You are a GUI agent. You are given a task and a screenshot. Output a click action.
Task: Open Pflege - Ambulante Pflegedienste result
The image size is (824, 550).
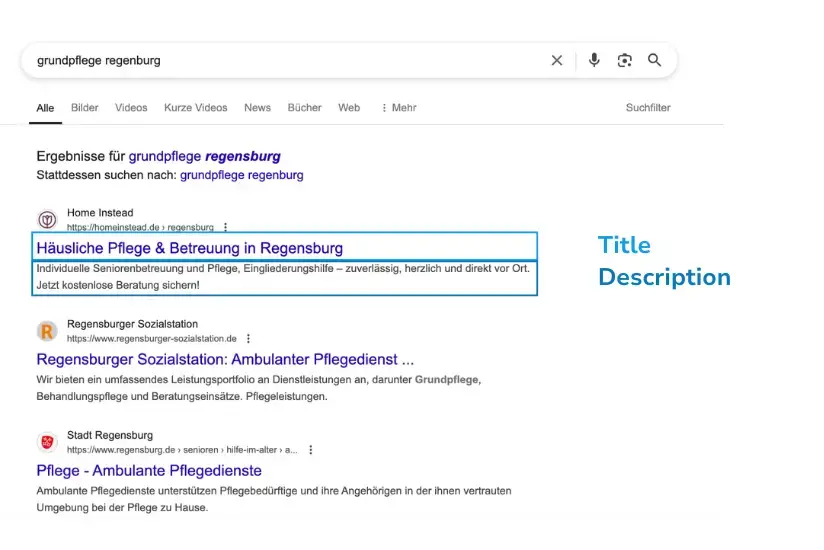[149, 471]
